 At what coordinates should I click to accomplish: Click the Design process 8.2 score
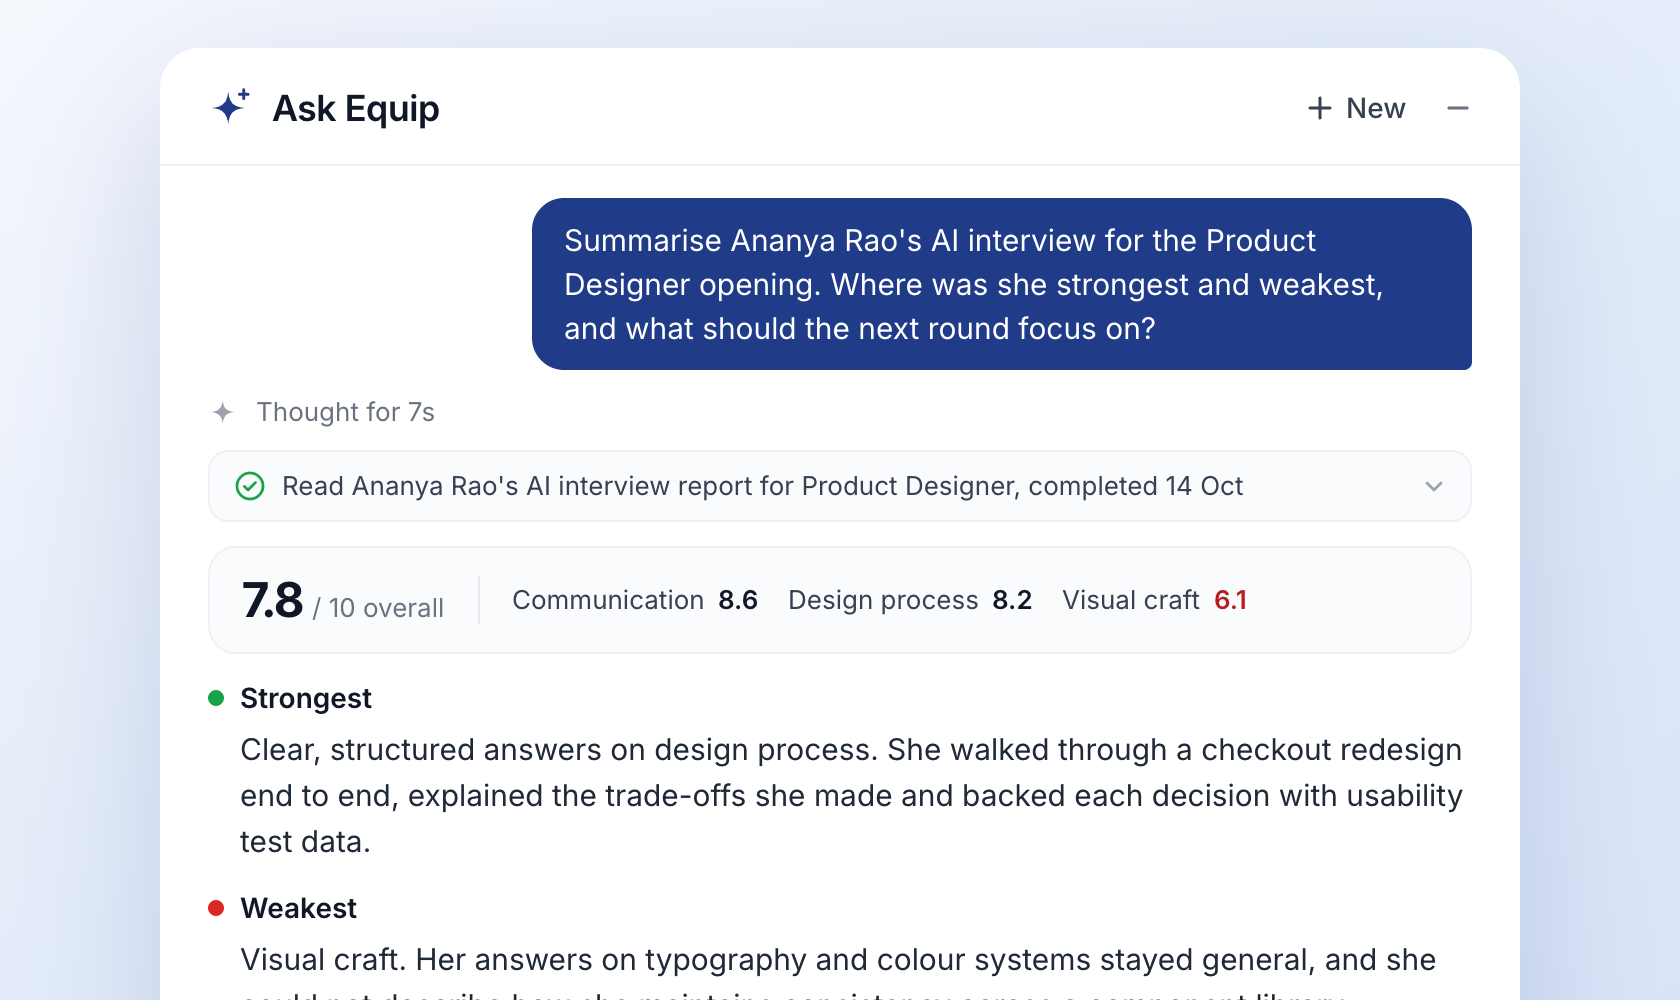pyautogui.click(x=910, y=600)
